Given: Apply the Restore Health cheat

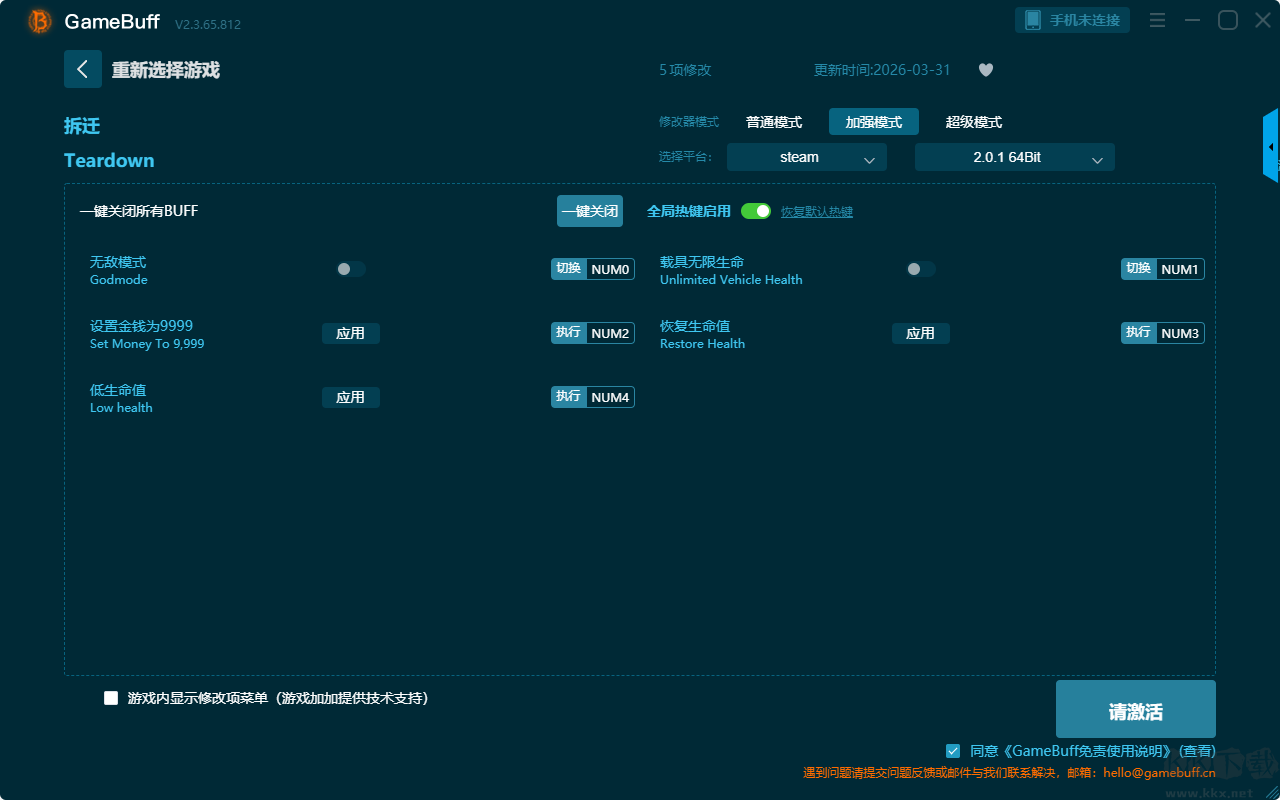Looking at the screenshot, I should click(x=921, y=333).
